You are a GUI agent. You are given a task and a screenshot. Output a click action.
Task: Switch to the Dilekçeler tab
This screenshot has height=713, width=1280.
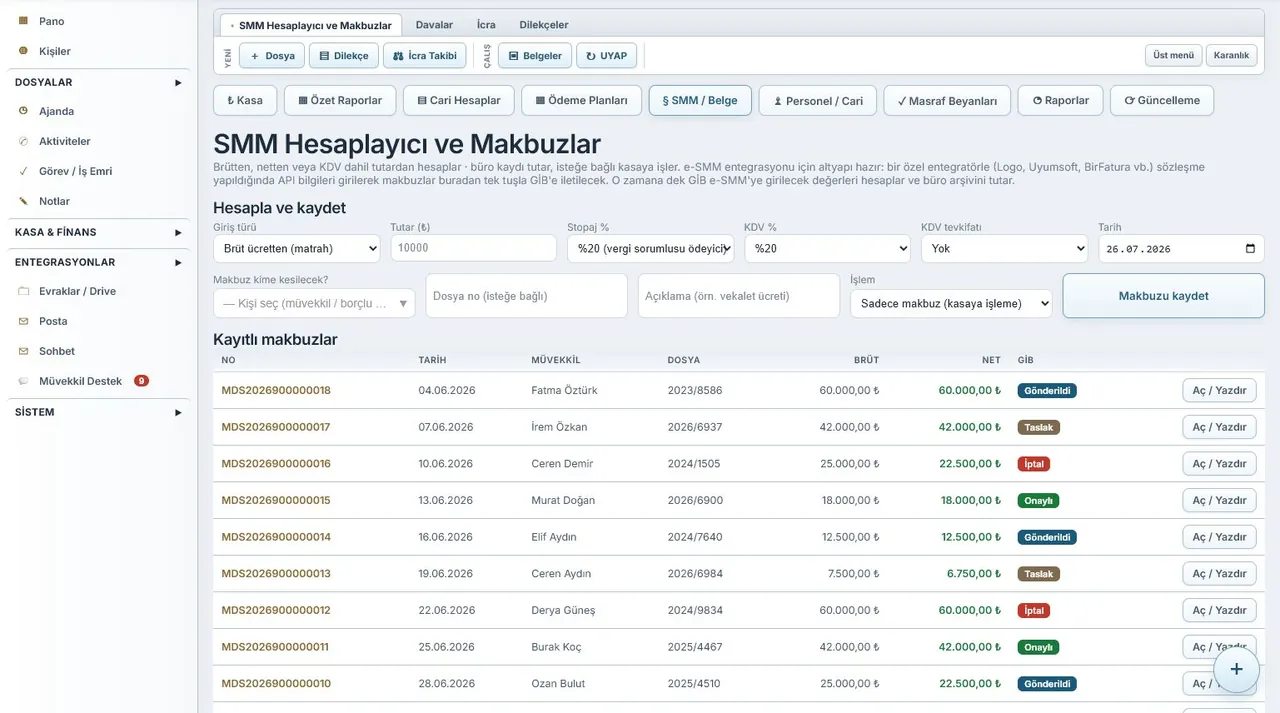tap(544, 25)
